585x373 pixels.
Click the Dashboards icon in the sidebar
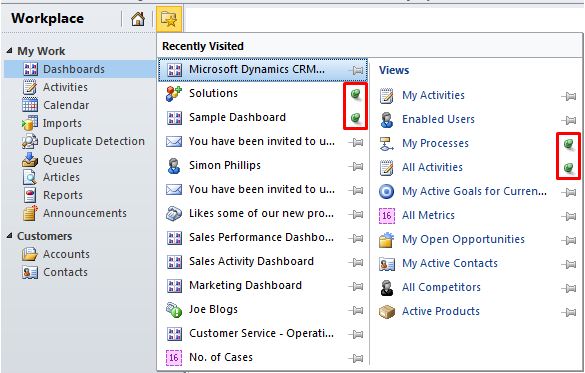30,69
